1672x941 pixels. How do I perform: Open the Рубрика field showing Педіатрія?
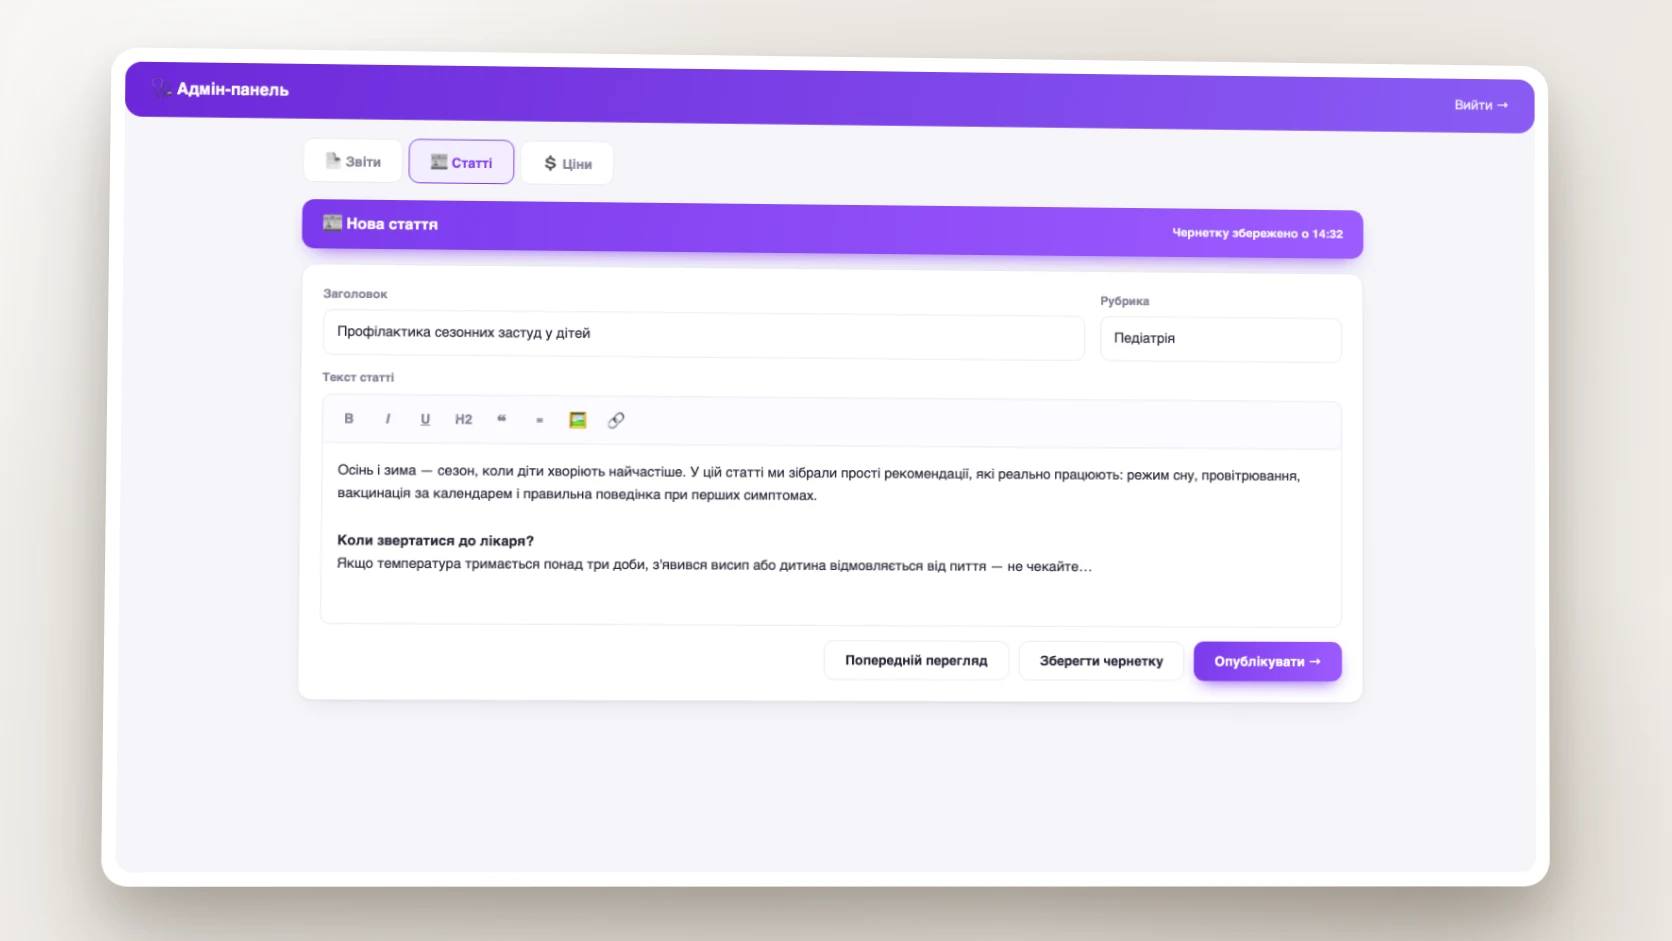(1220, 339)
